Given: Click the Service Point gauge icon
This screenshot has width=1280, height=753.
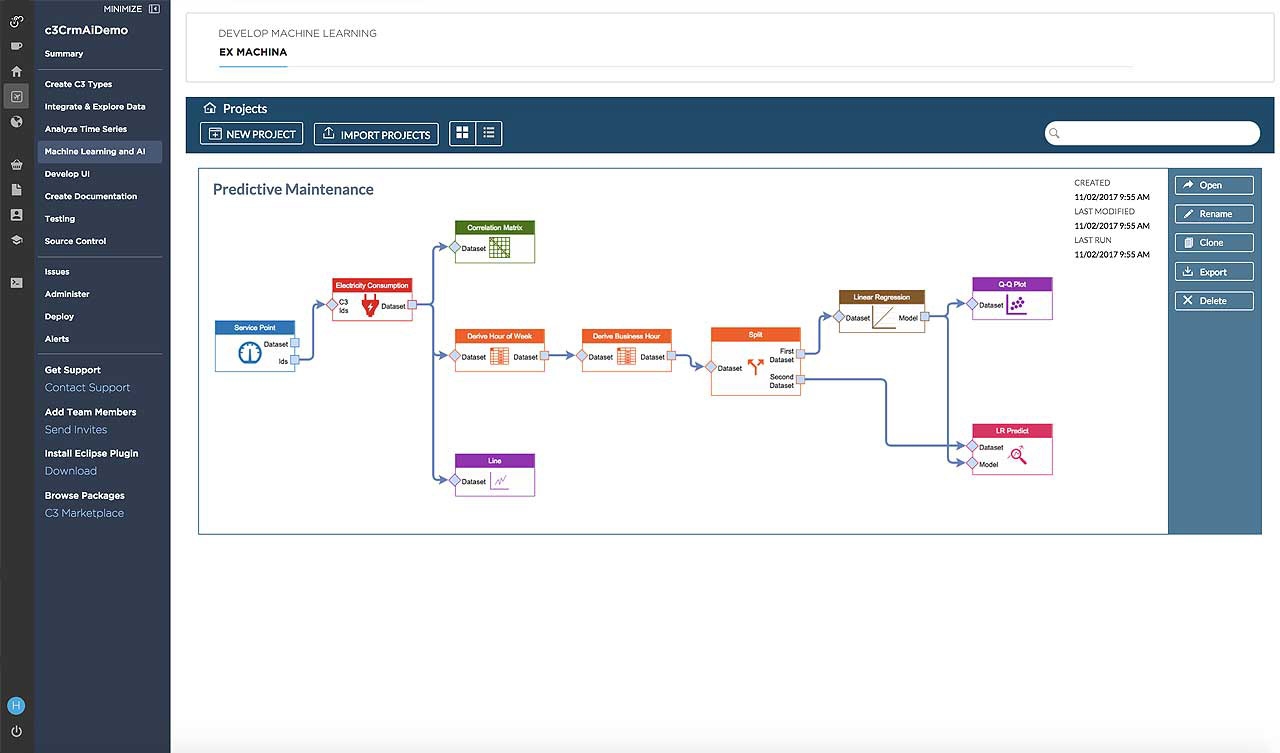Looking at the screenshot, I should pos(249,352).
